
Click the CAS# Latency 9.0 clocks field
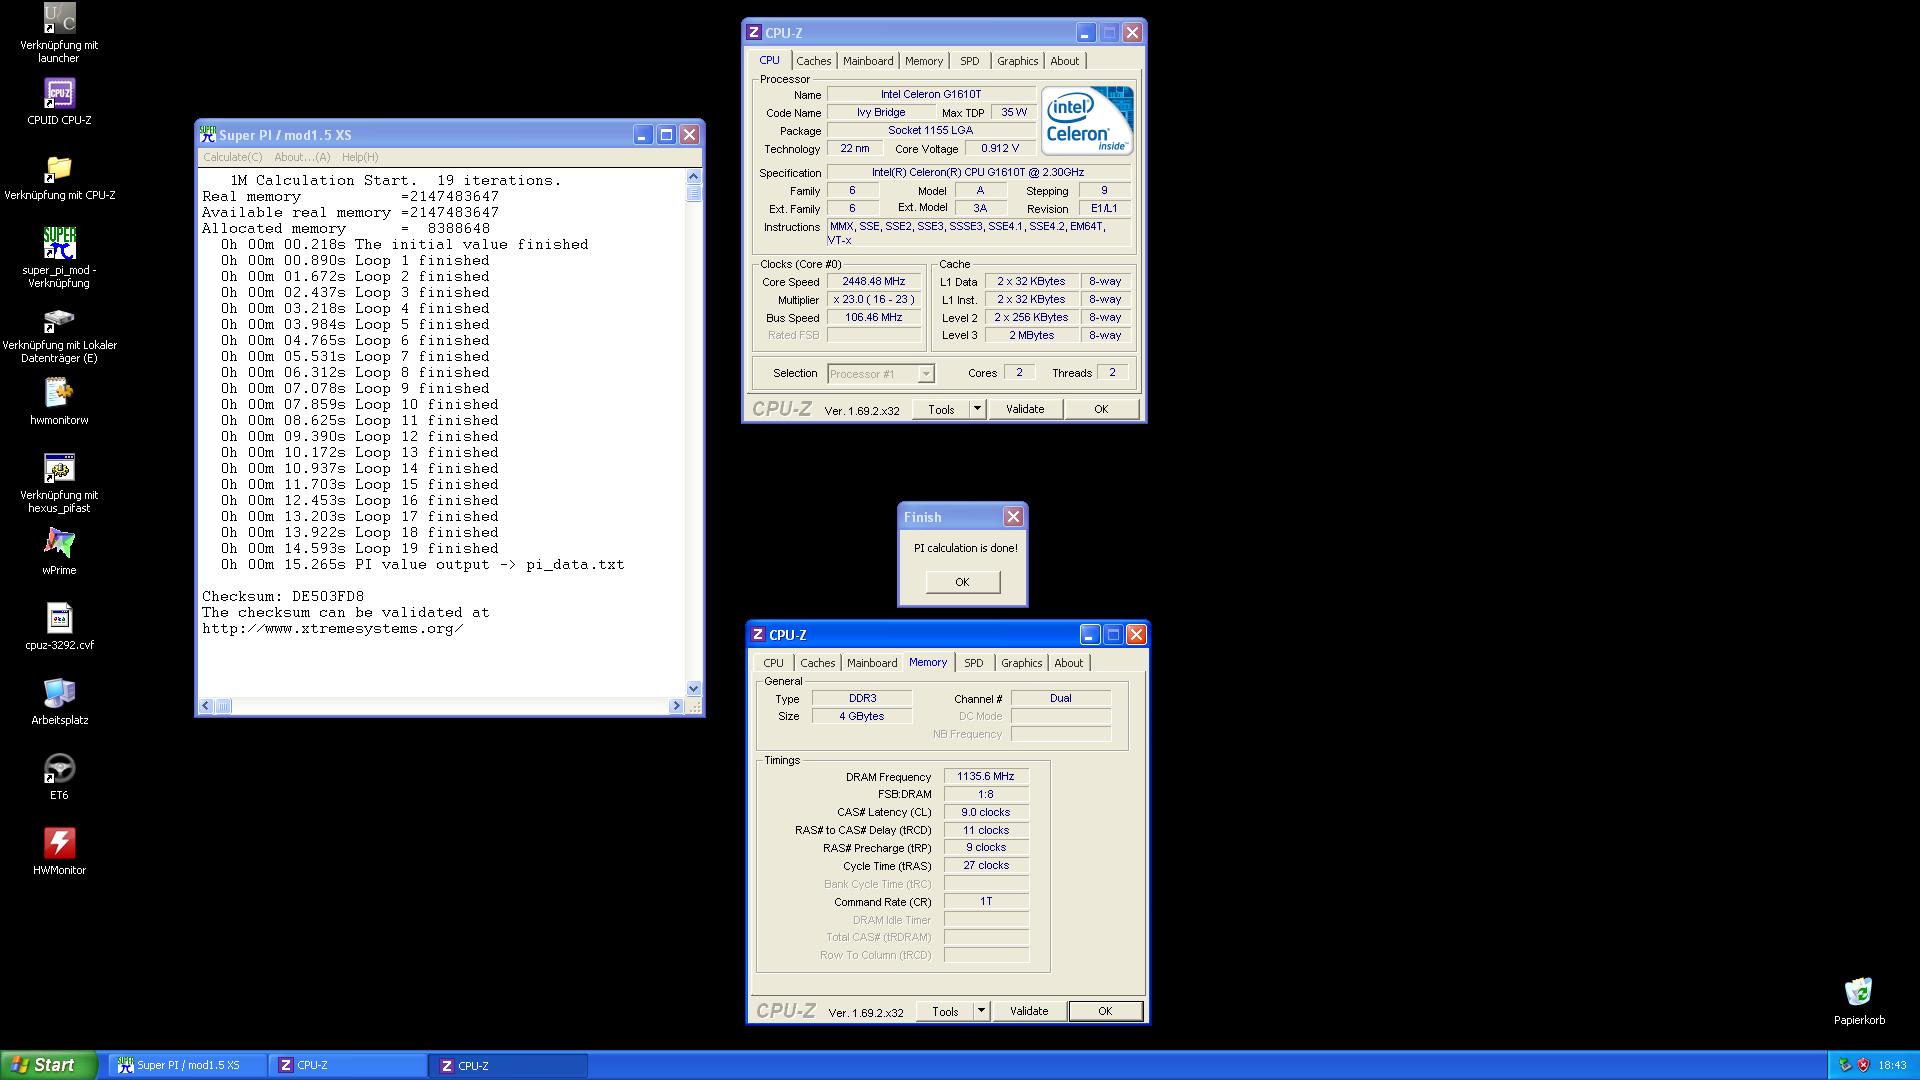[x=985, y=812]
